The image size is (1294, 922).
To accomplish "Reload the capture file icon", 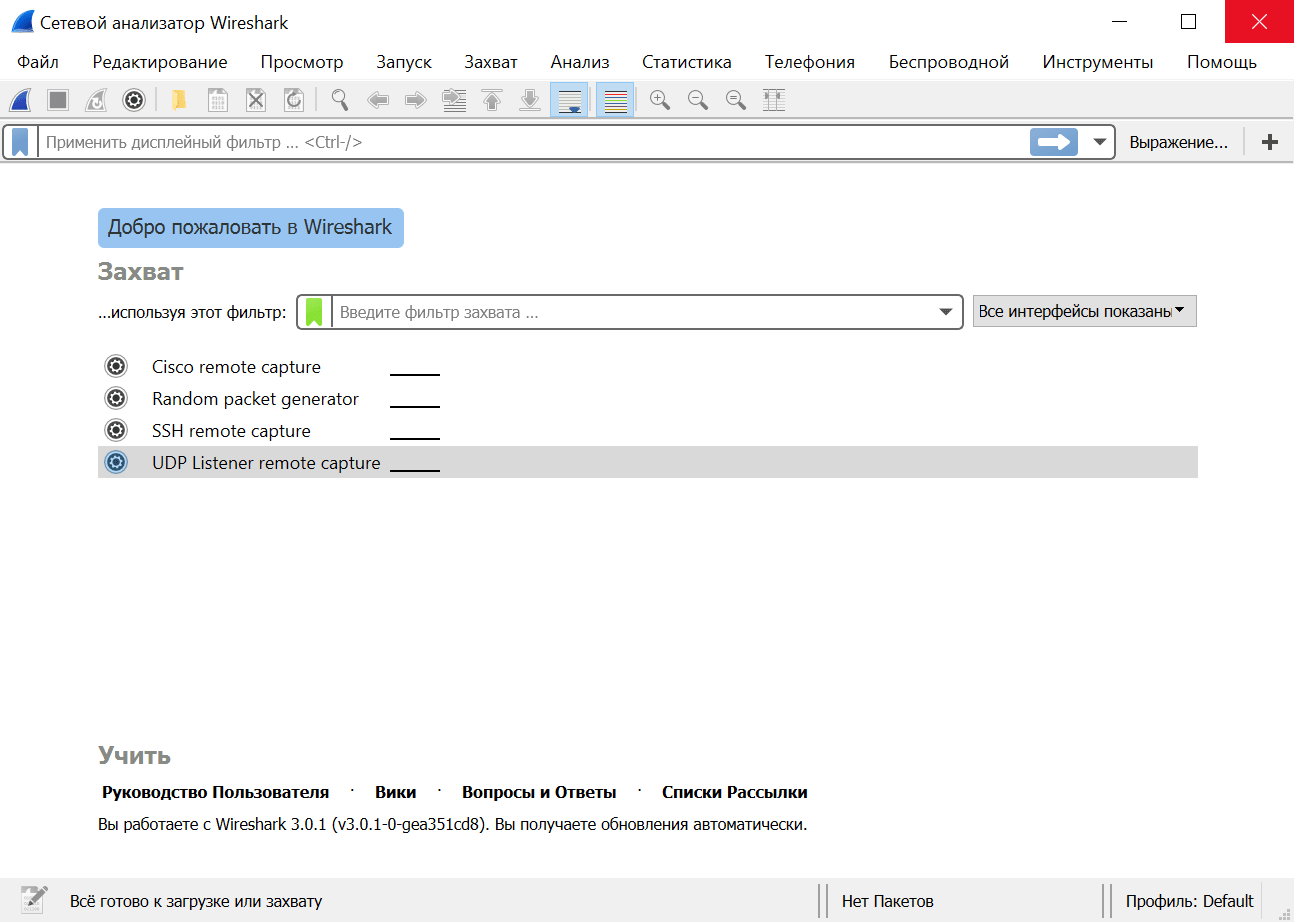I will point(294,100).
